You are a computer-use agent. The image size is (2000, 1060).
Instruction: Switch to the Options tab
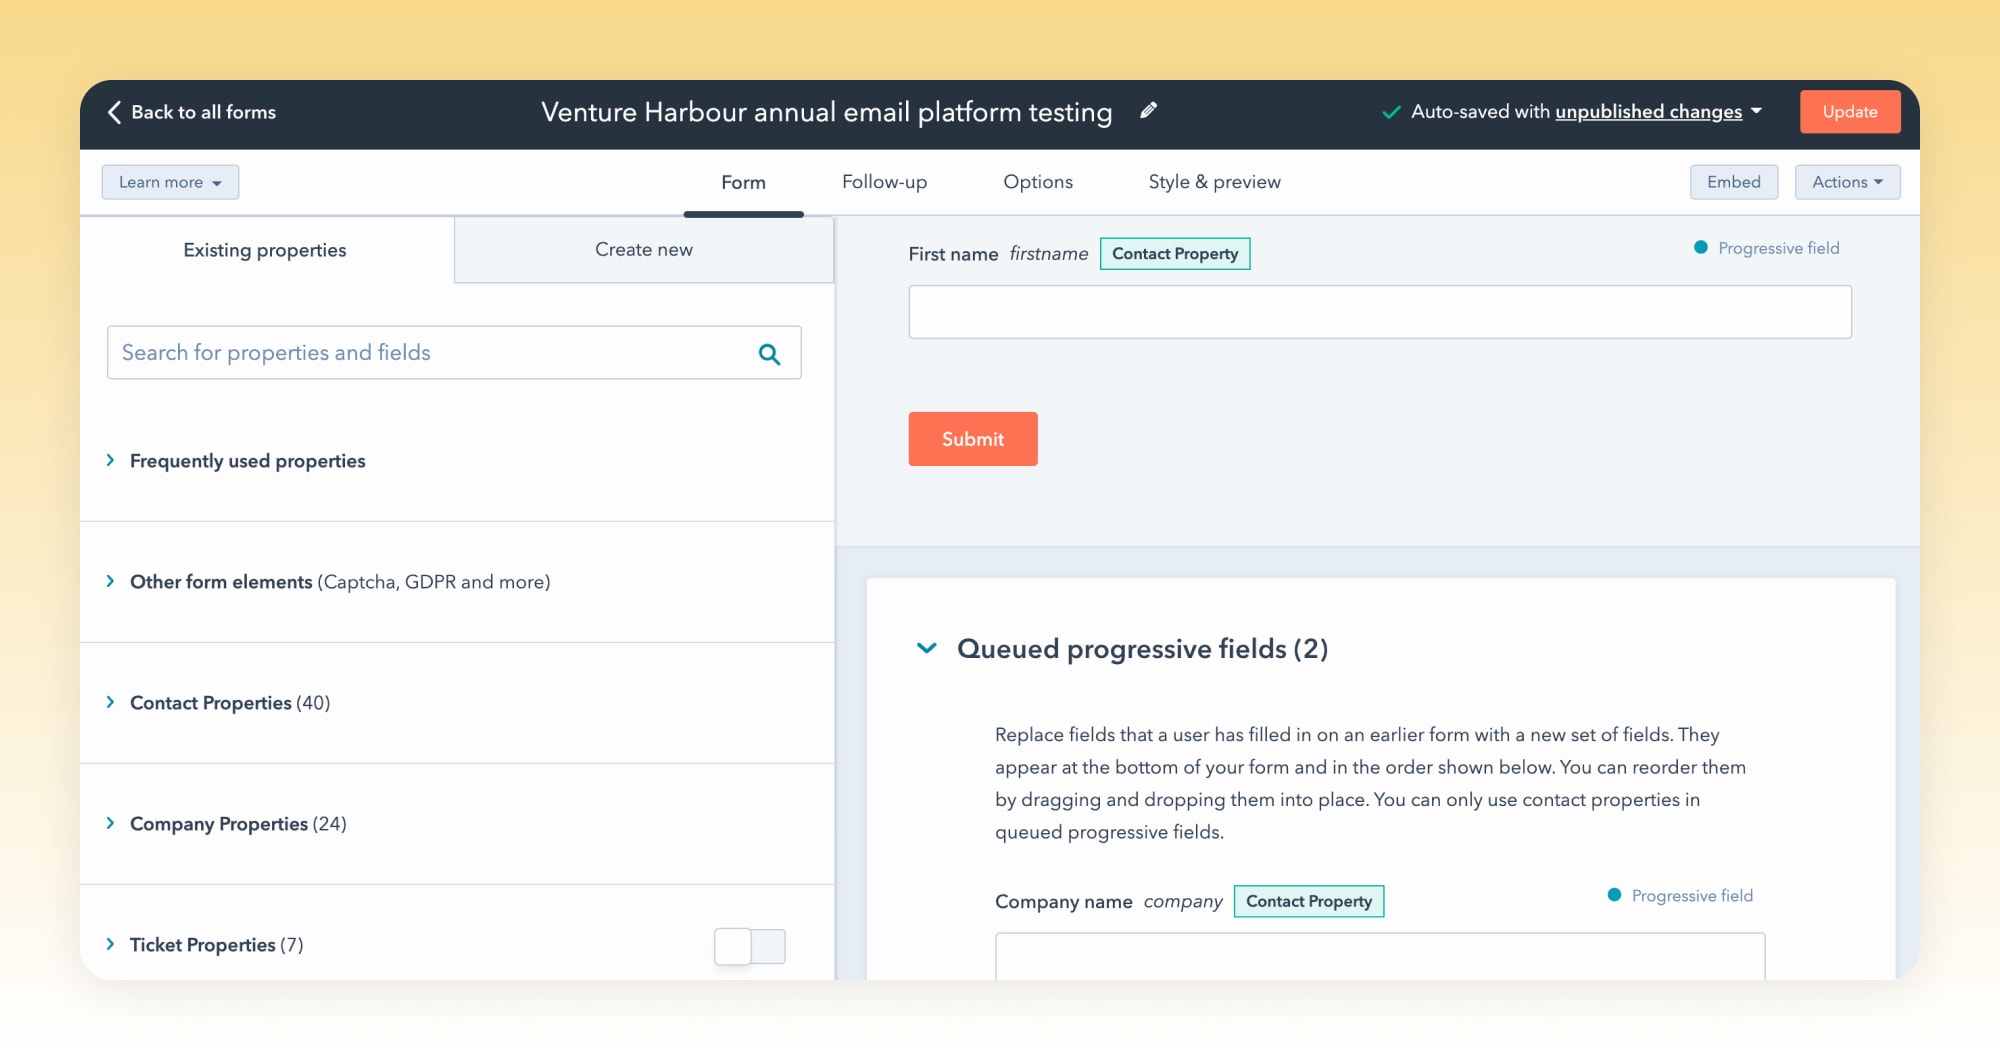pyautogui.click(x=1038, y=182)
